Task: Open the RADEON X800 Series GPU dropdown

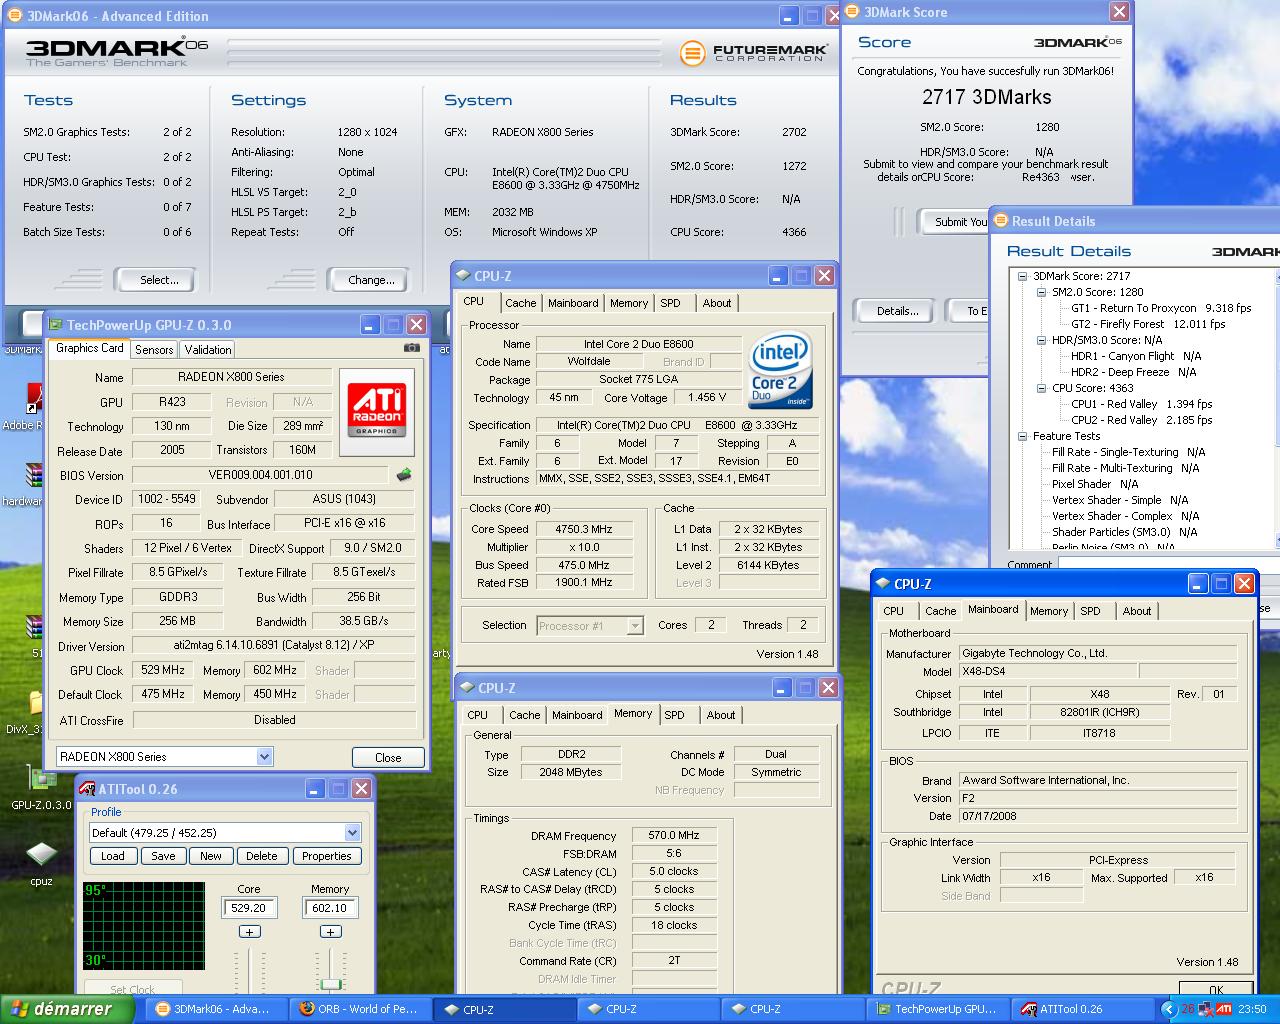Action: [264, 757]
